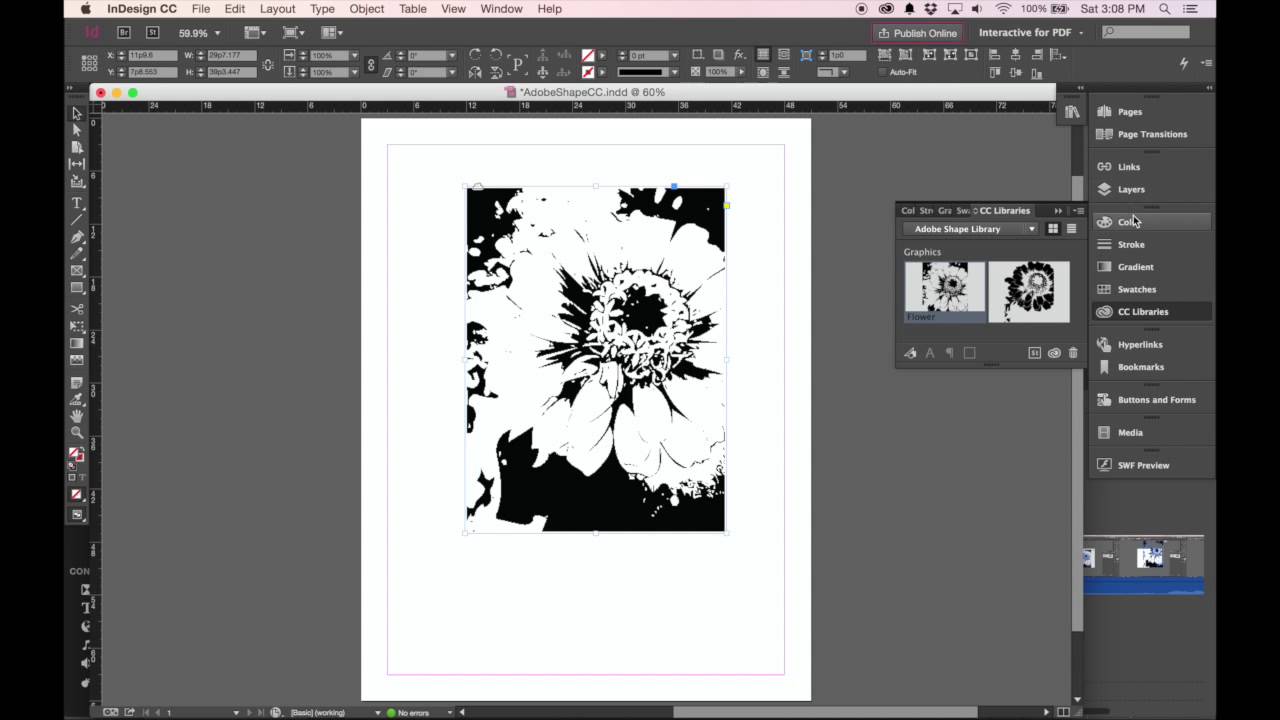Expand the Interactive for PDF workspace switcher

click(1030, 33)
